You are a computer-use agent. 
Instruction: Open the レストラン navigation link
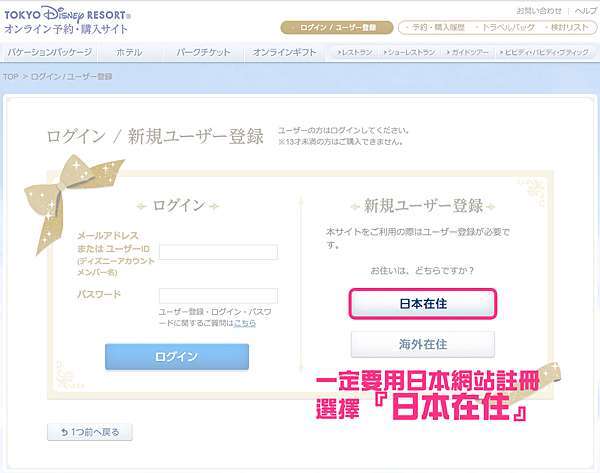[x=354, y=52]
